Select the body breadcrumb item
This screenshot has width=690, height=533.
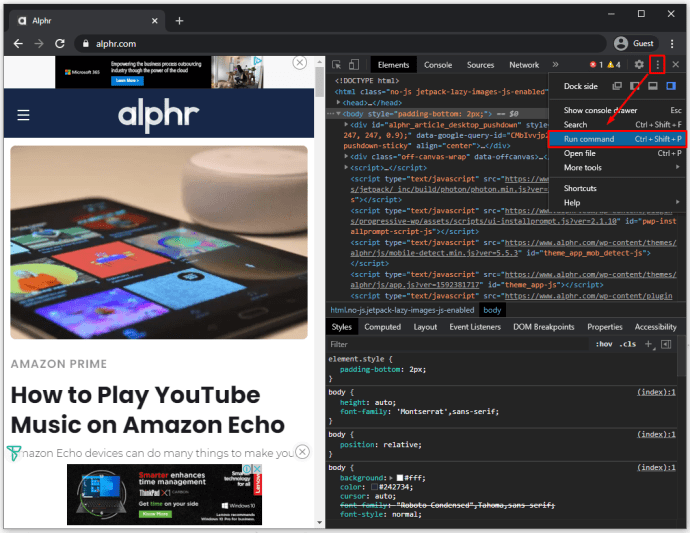492,310
